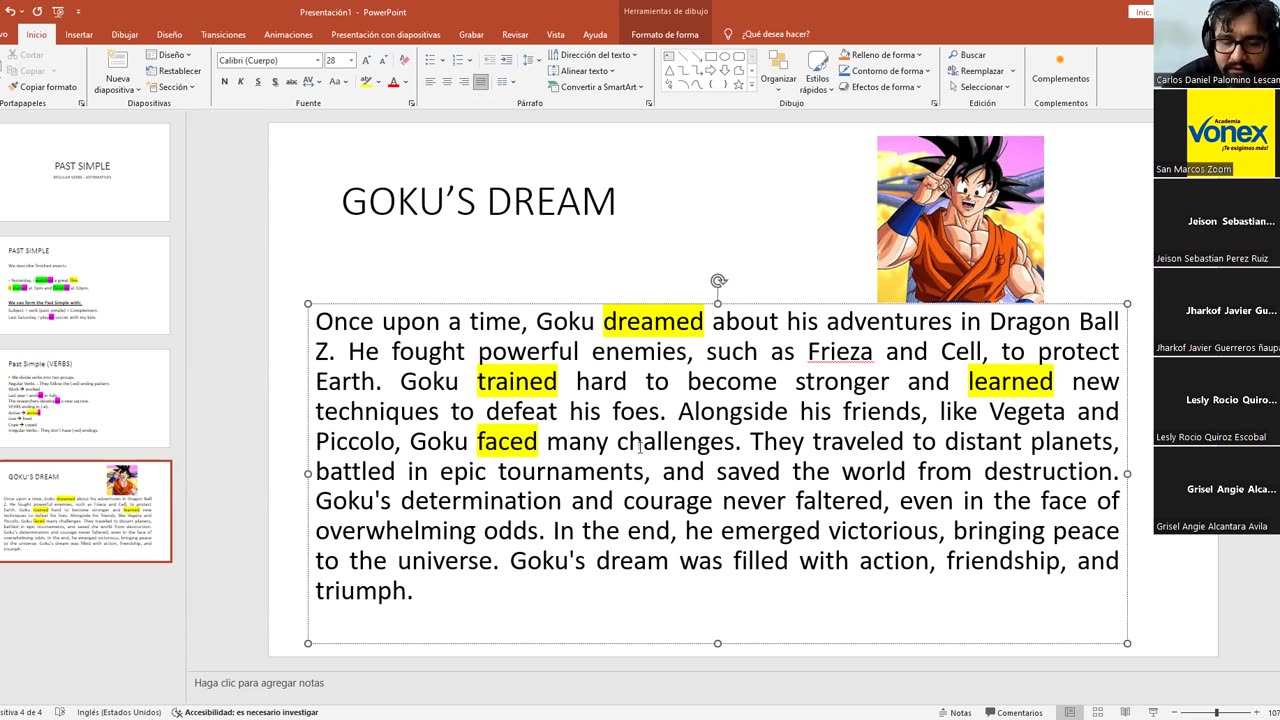Select PAST SIMPLE title slide thumbnail
This screenshot has width=1280, height=720.
84,172
